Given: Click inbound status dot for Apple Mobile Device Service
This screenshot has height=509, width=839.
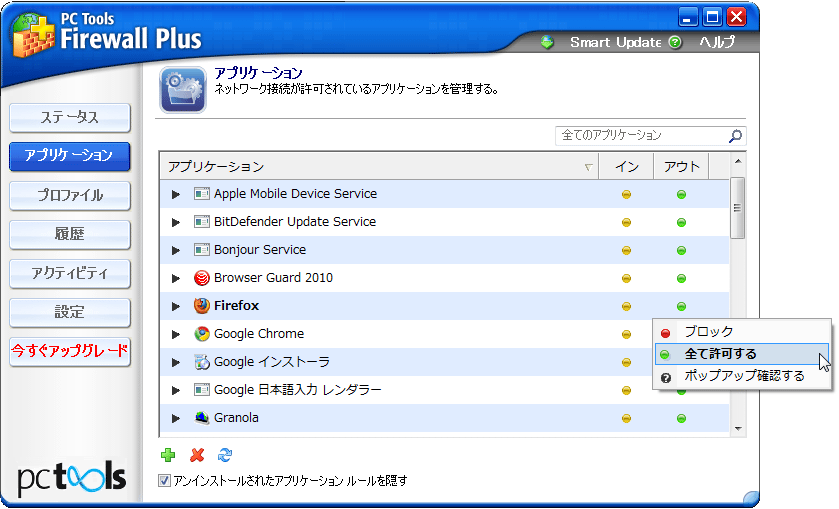Looking at the screenshot, I should (626, 194).
